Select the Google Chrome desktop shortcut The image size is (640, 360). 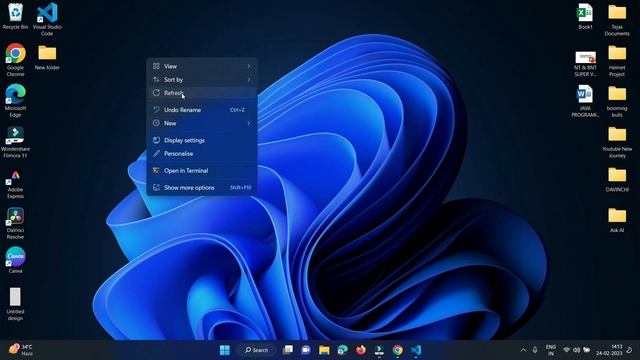[15, 60]
